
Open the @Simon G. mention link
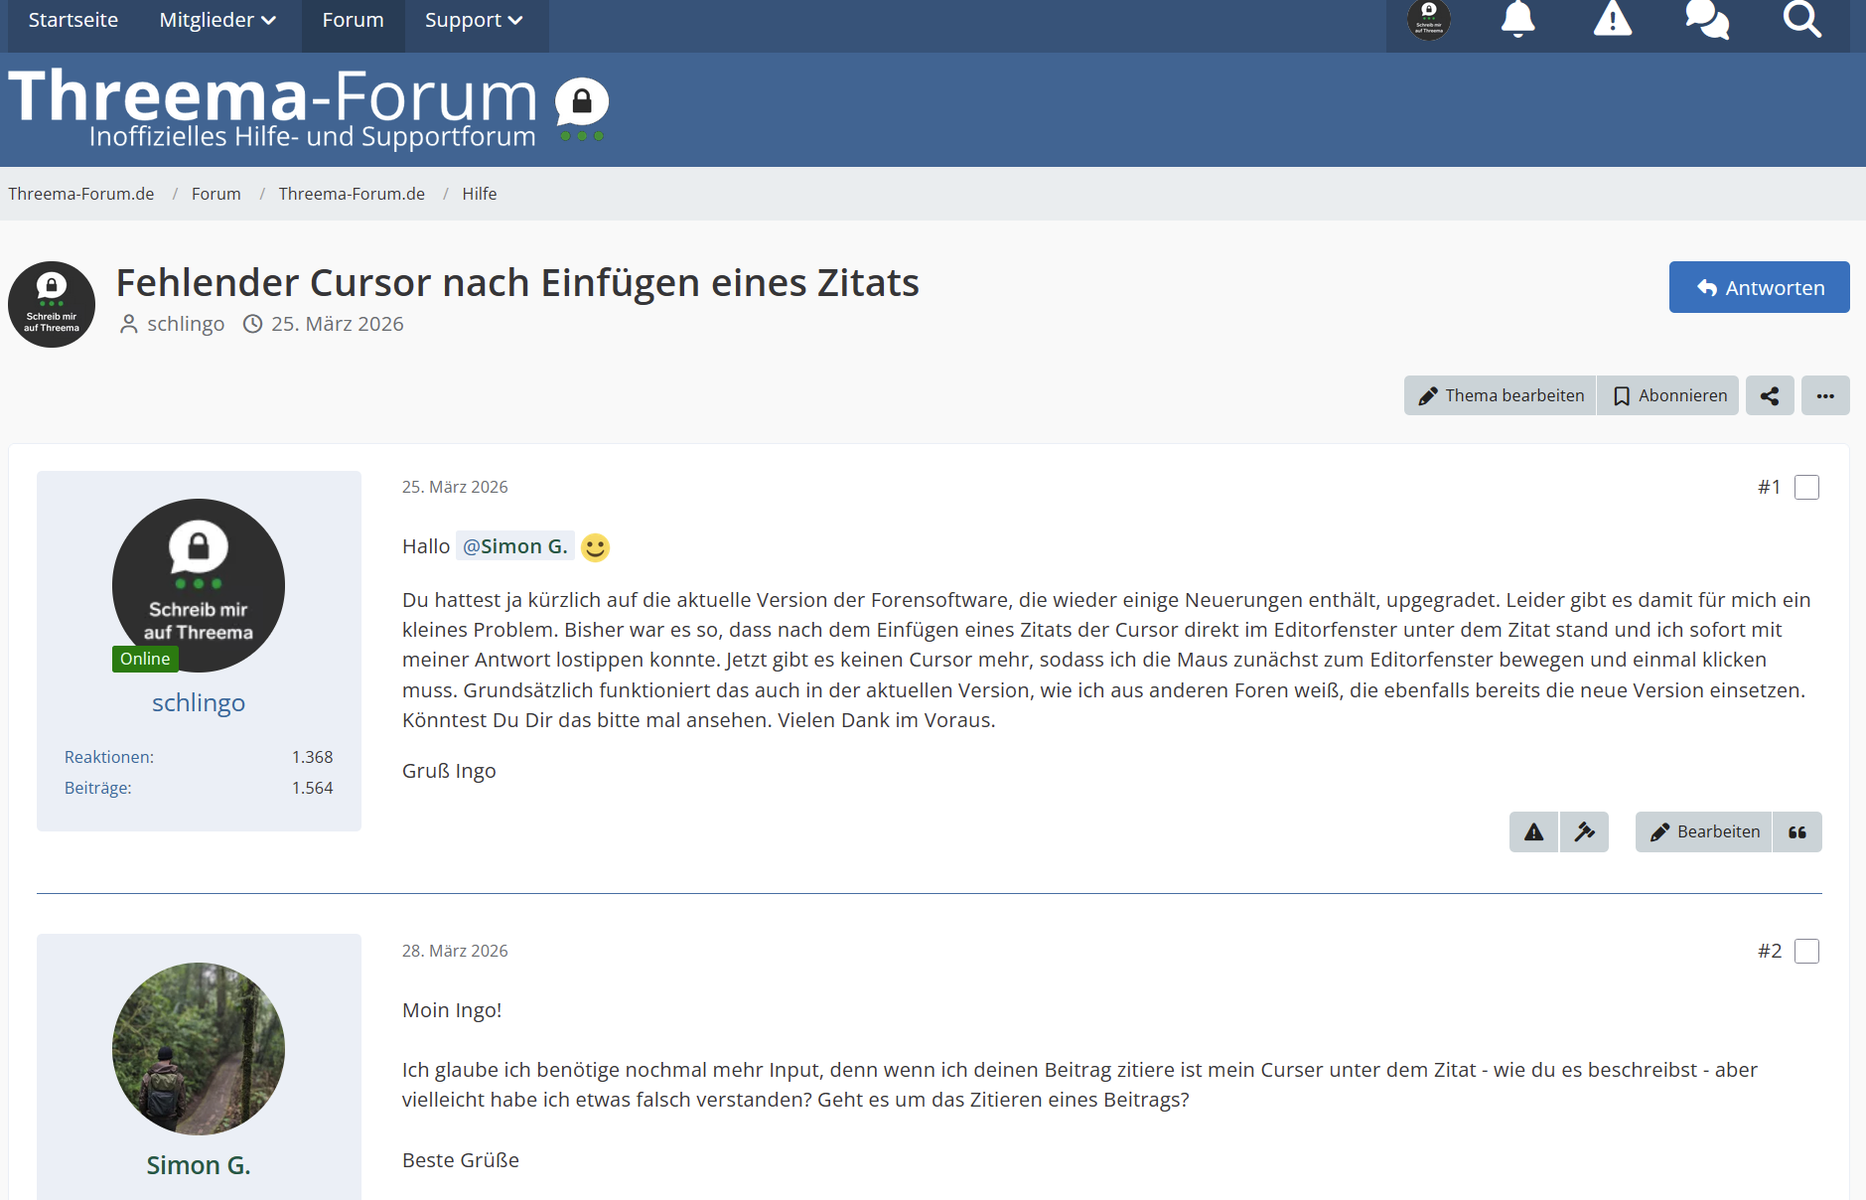pos(515,546)
